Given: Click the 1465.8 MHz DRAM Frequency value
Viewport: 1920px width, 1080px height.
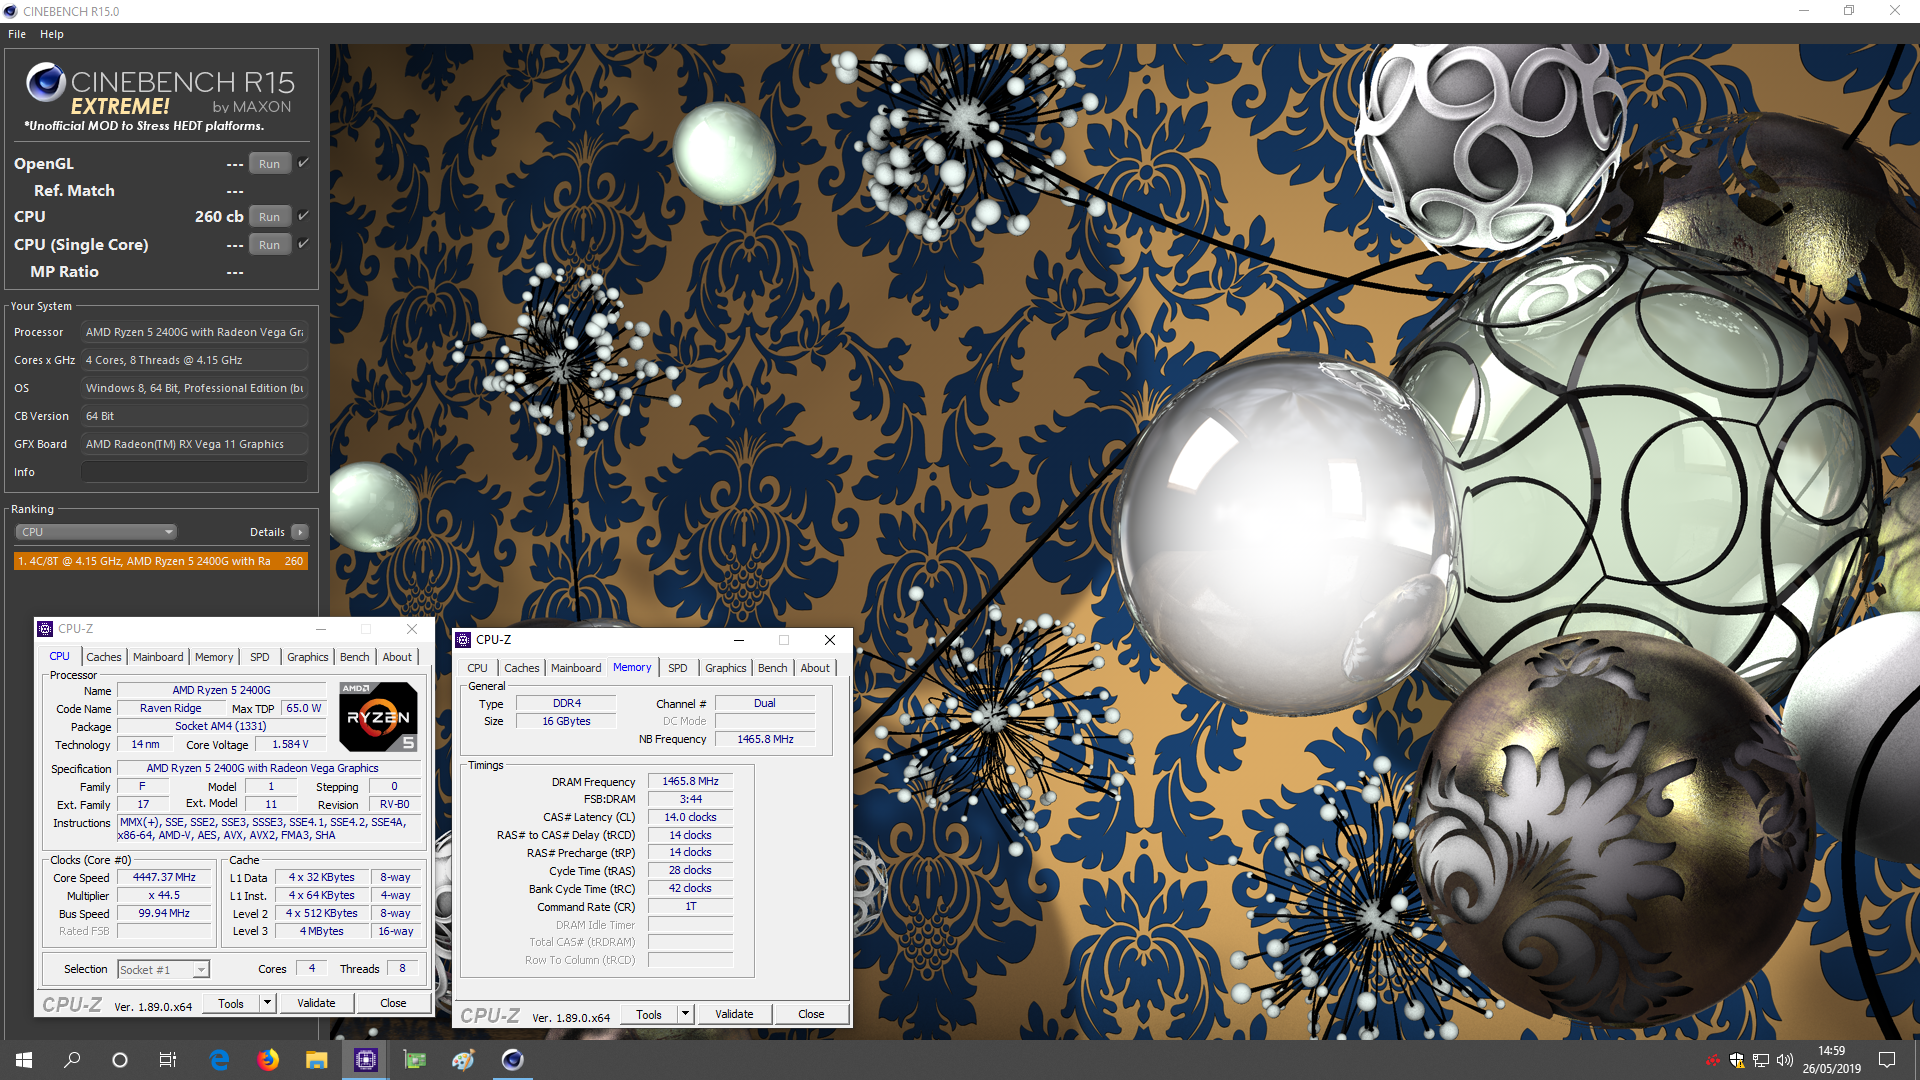Looking at the screenshot, I should (690, 781).
